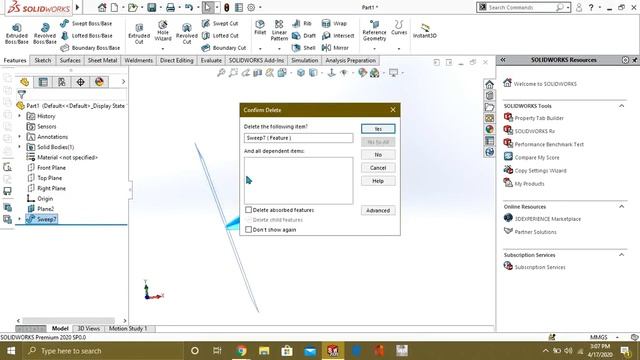The height and width of the screenshot is (360, 640).
Task: Switch to the Sketch tab
Action: [x=42, y=60]
